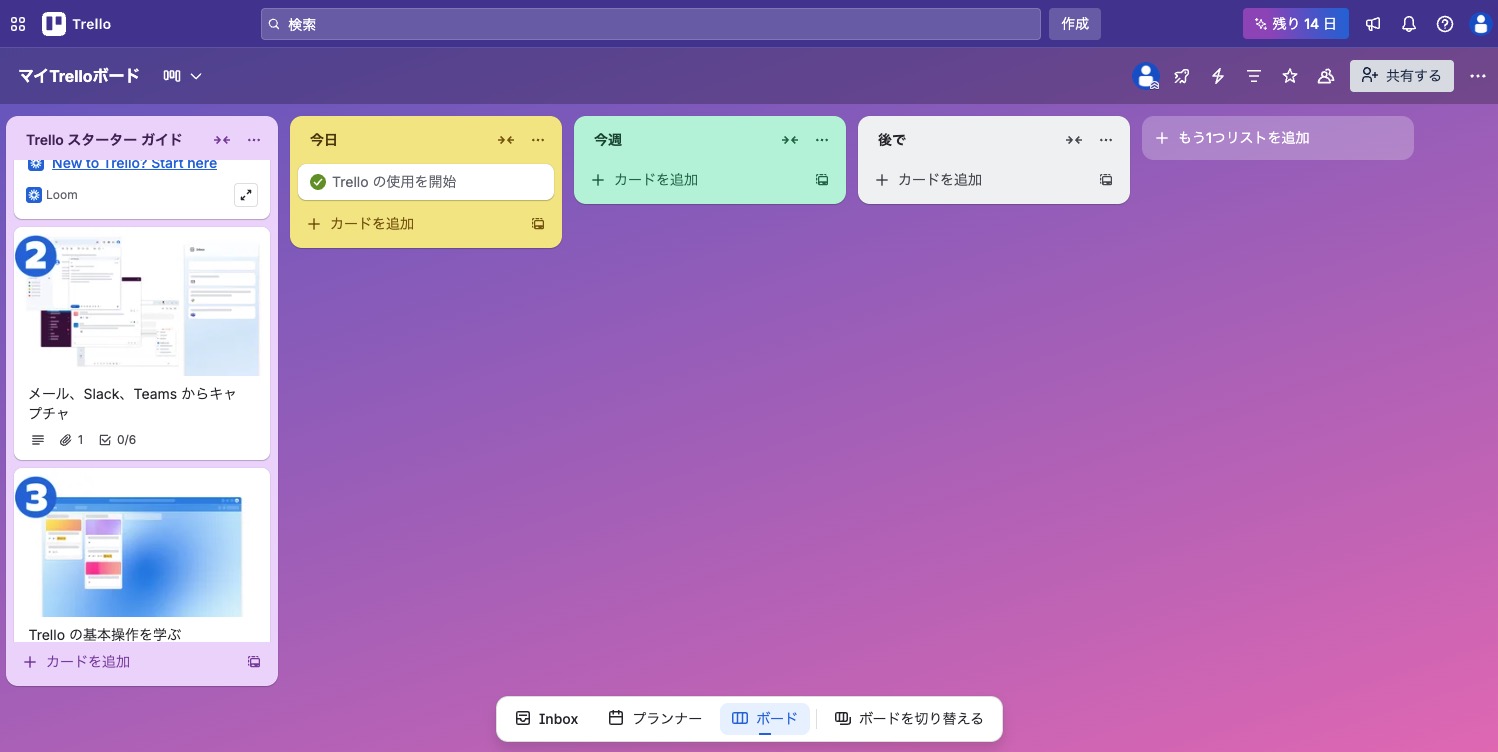Open the notifications bell icon
Screen dimensions: 1498x752
(1409, 24)
